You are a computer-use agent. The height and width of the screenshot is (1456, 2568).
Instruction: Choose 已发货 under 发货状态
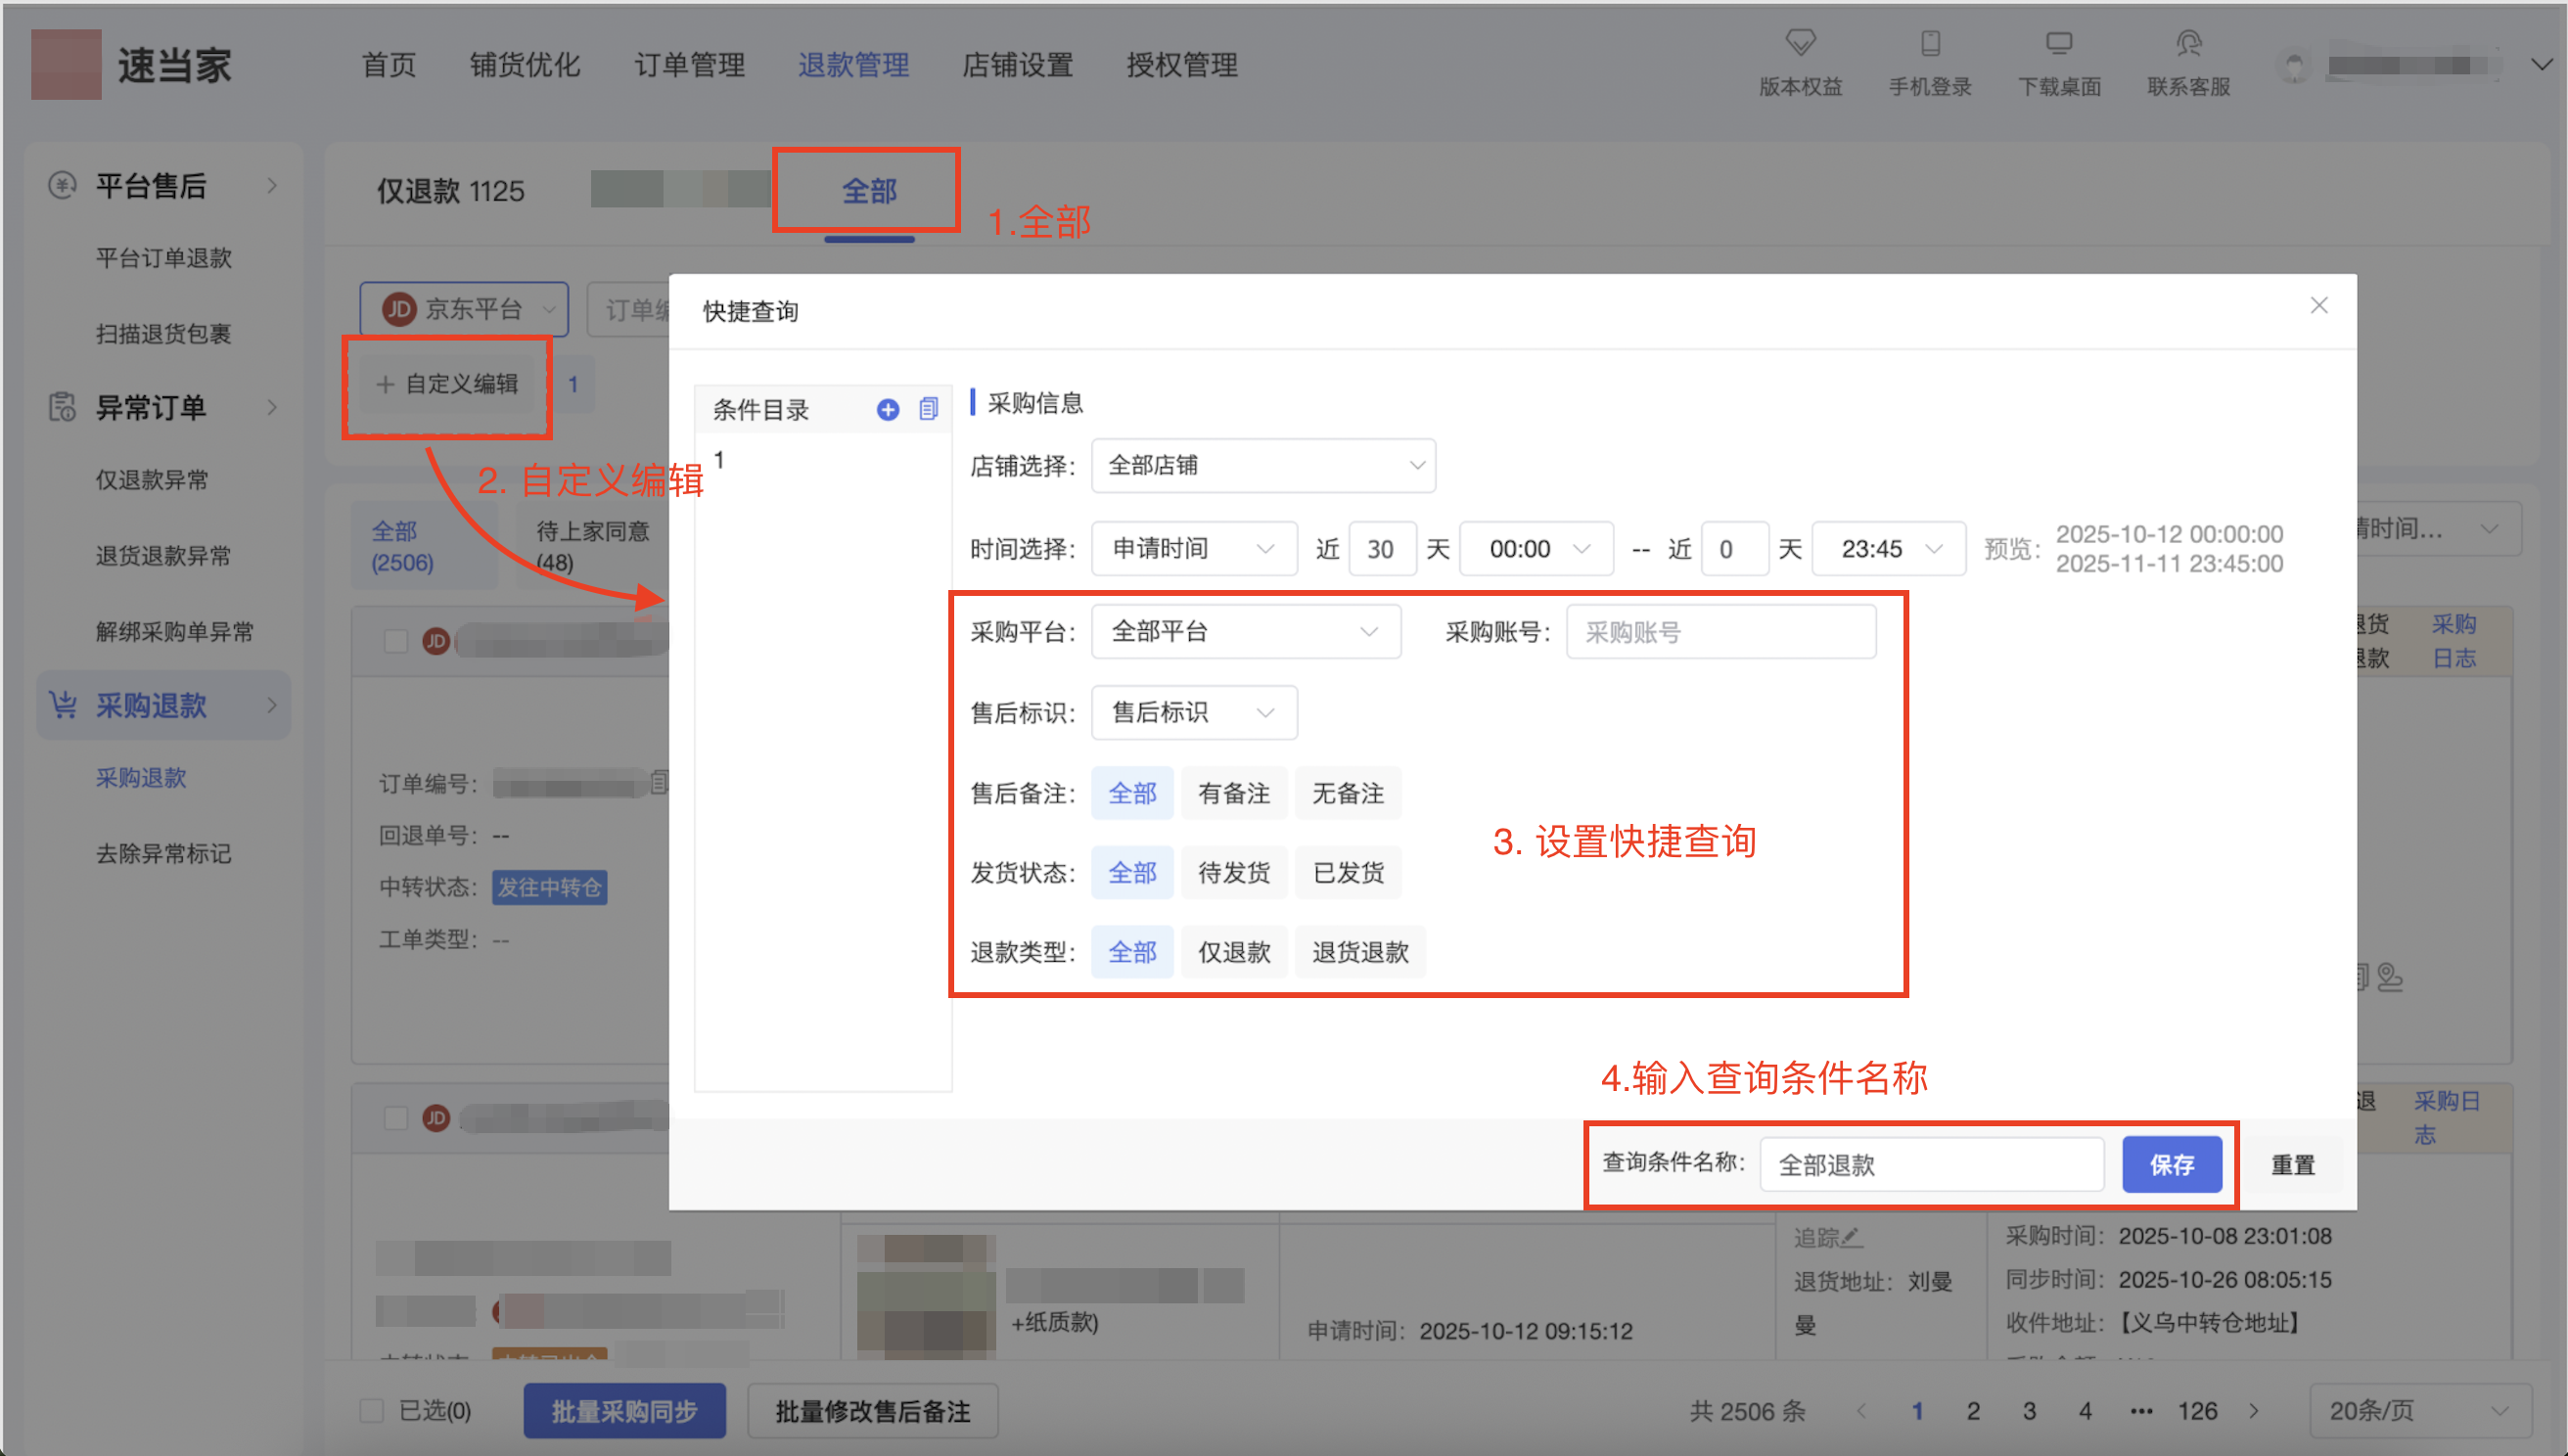click(1348, 872)
